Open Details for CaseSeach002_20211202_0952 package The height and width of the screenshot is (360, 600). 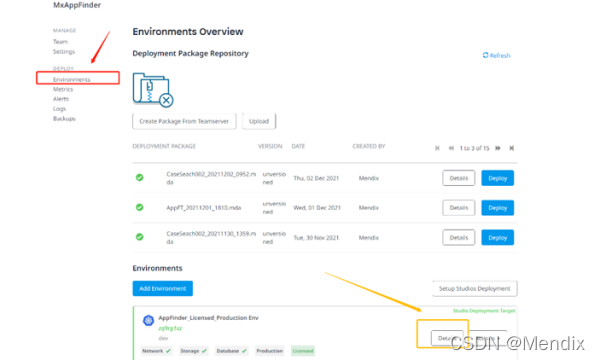coord(458,178)
